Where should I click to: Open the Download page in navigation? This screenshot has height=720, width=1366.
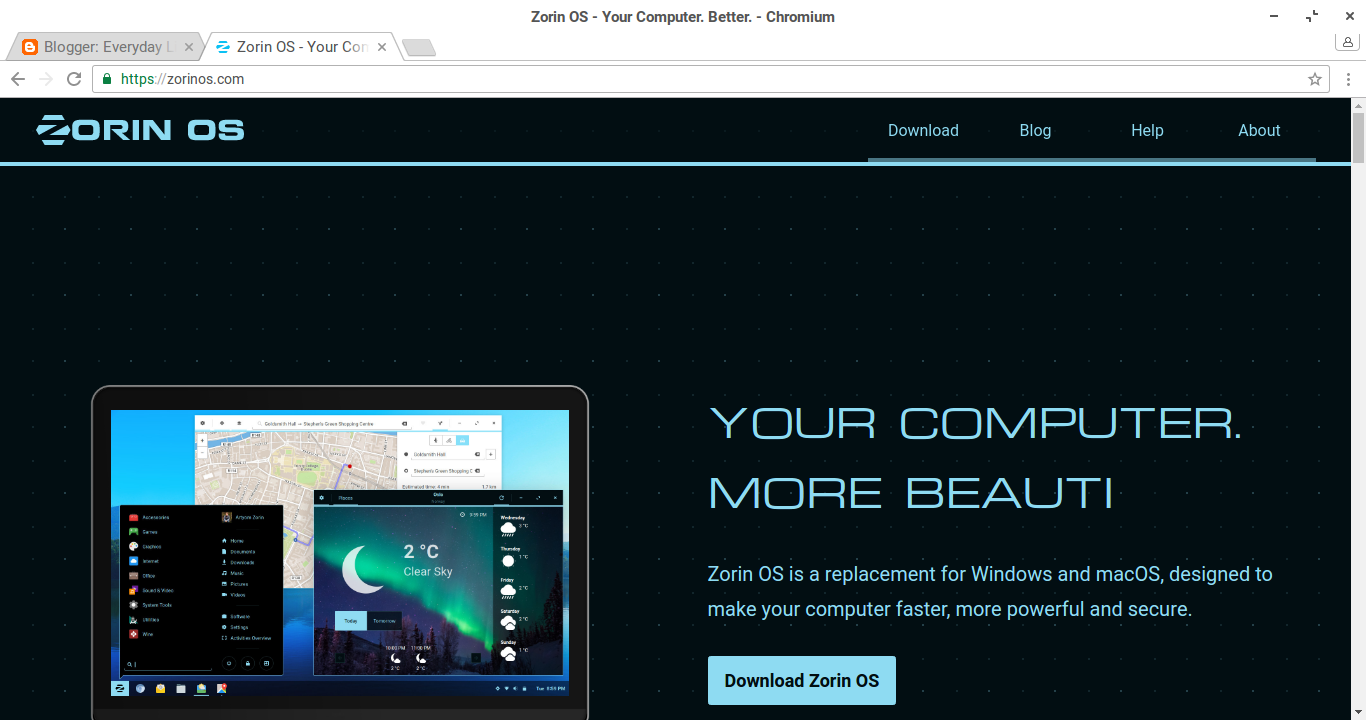pyautogui.click(x=923, y=130)
